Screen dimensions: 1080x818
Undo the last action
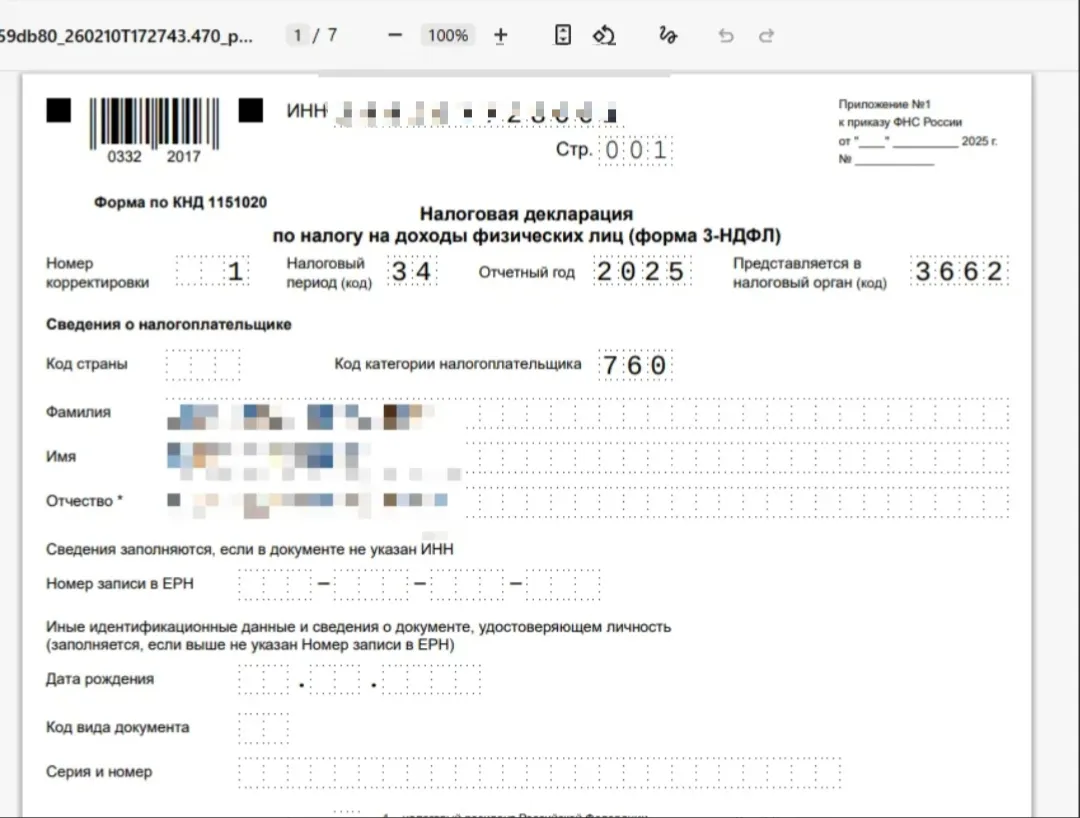pos(725,35)
